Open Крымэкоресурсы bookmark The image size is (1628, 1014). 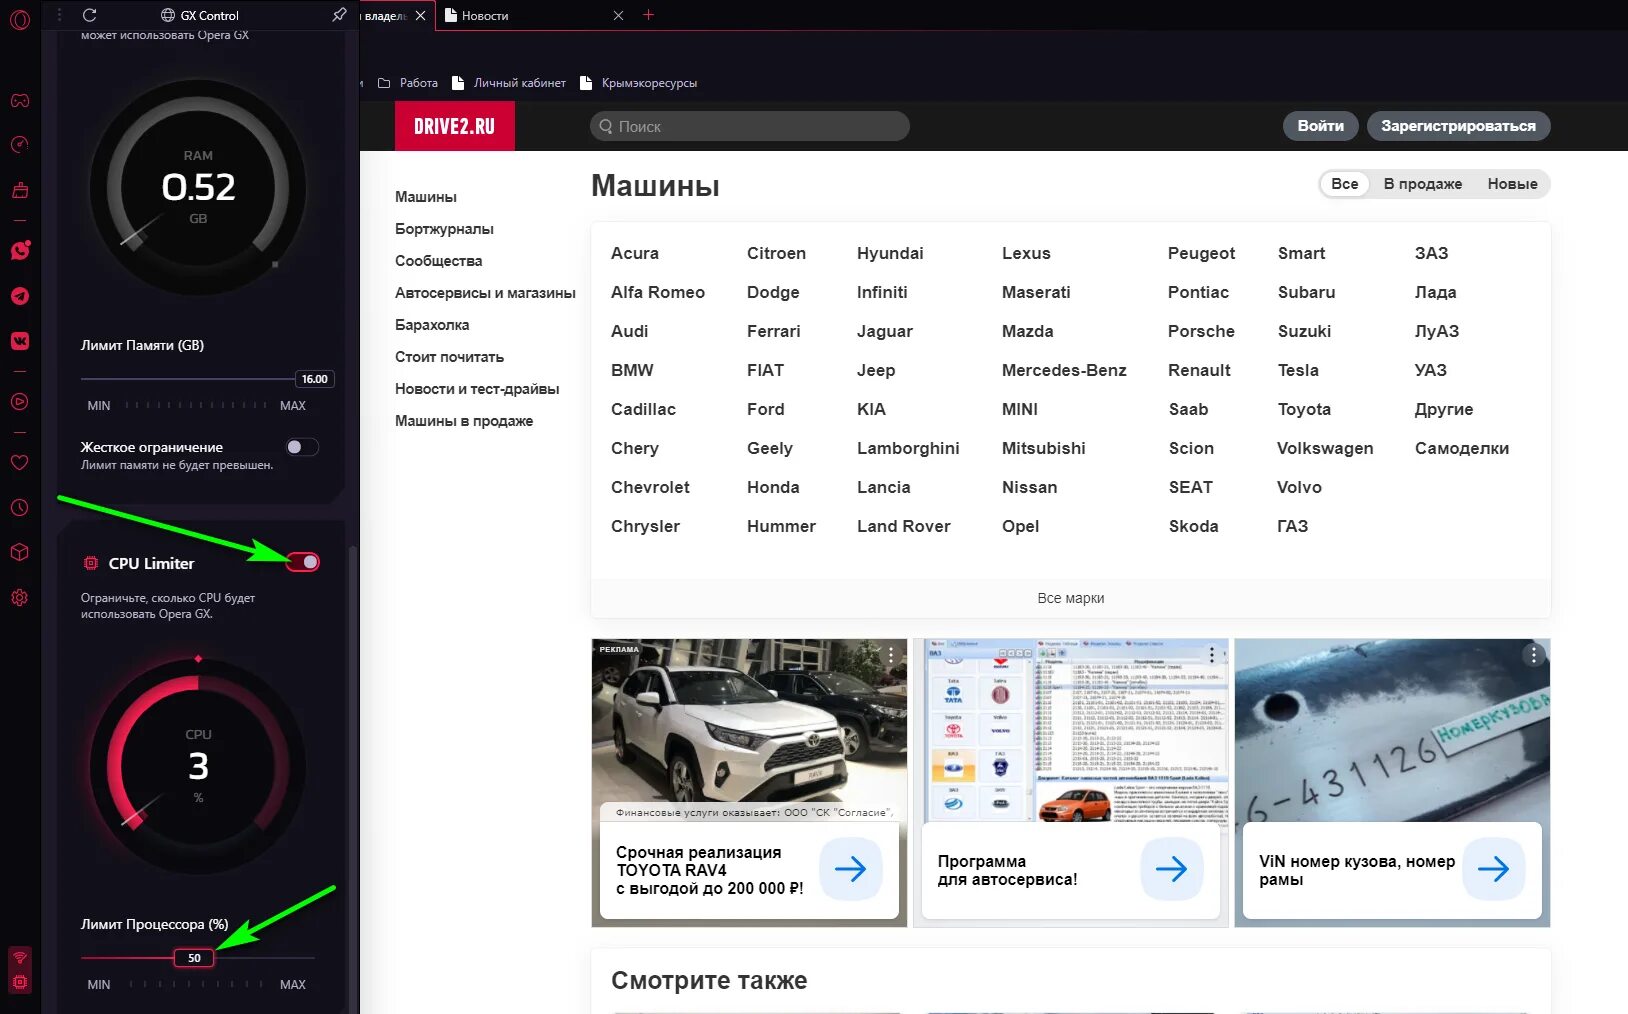click(639, 83)
